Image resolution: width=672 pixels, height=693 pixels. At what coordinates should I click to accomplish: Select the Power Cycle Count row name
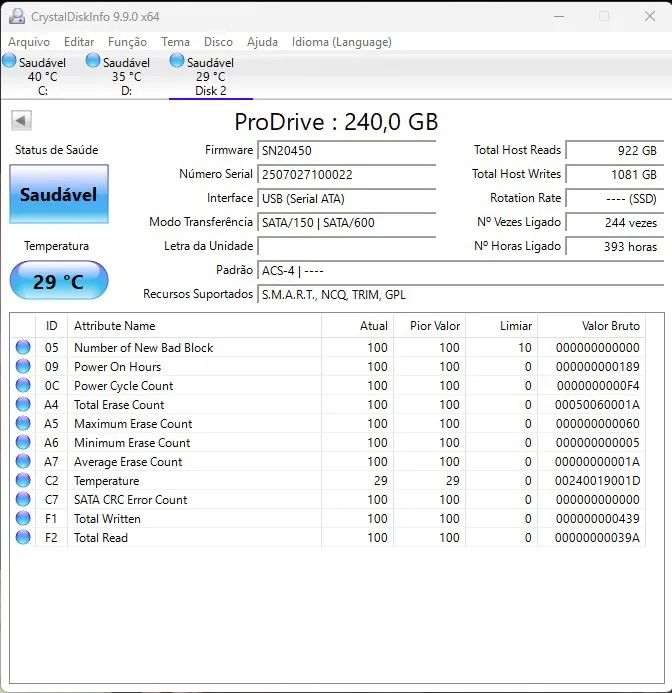click(123, 385)
